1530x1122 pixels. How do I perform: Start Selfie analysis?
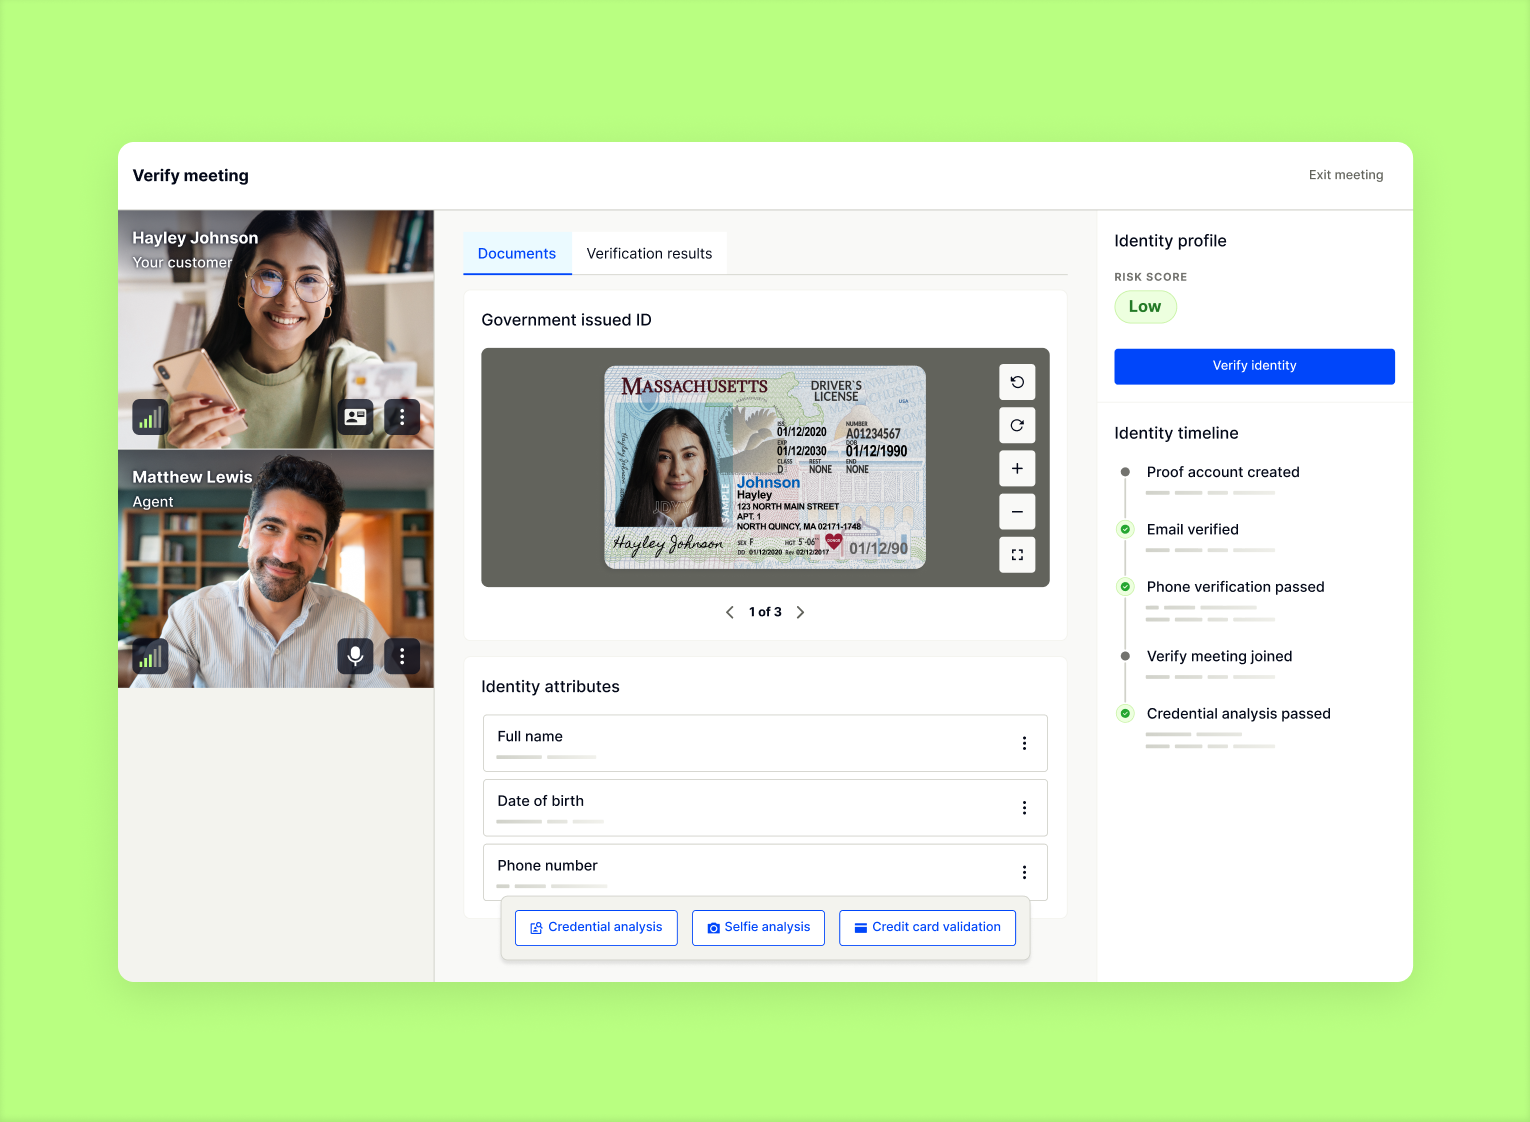click(x=758, y=928)
